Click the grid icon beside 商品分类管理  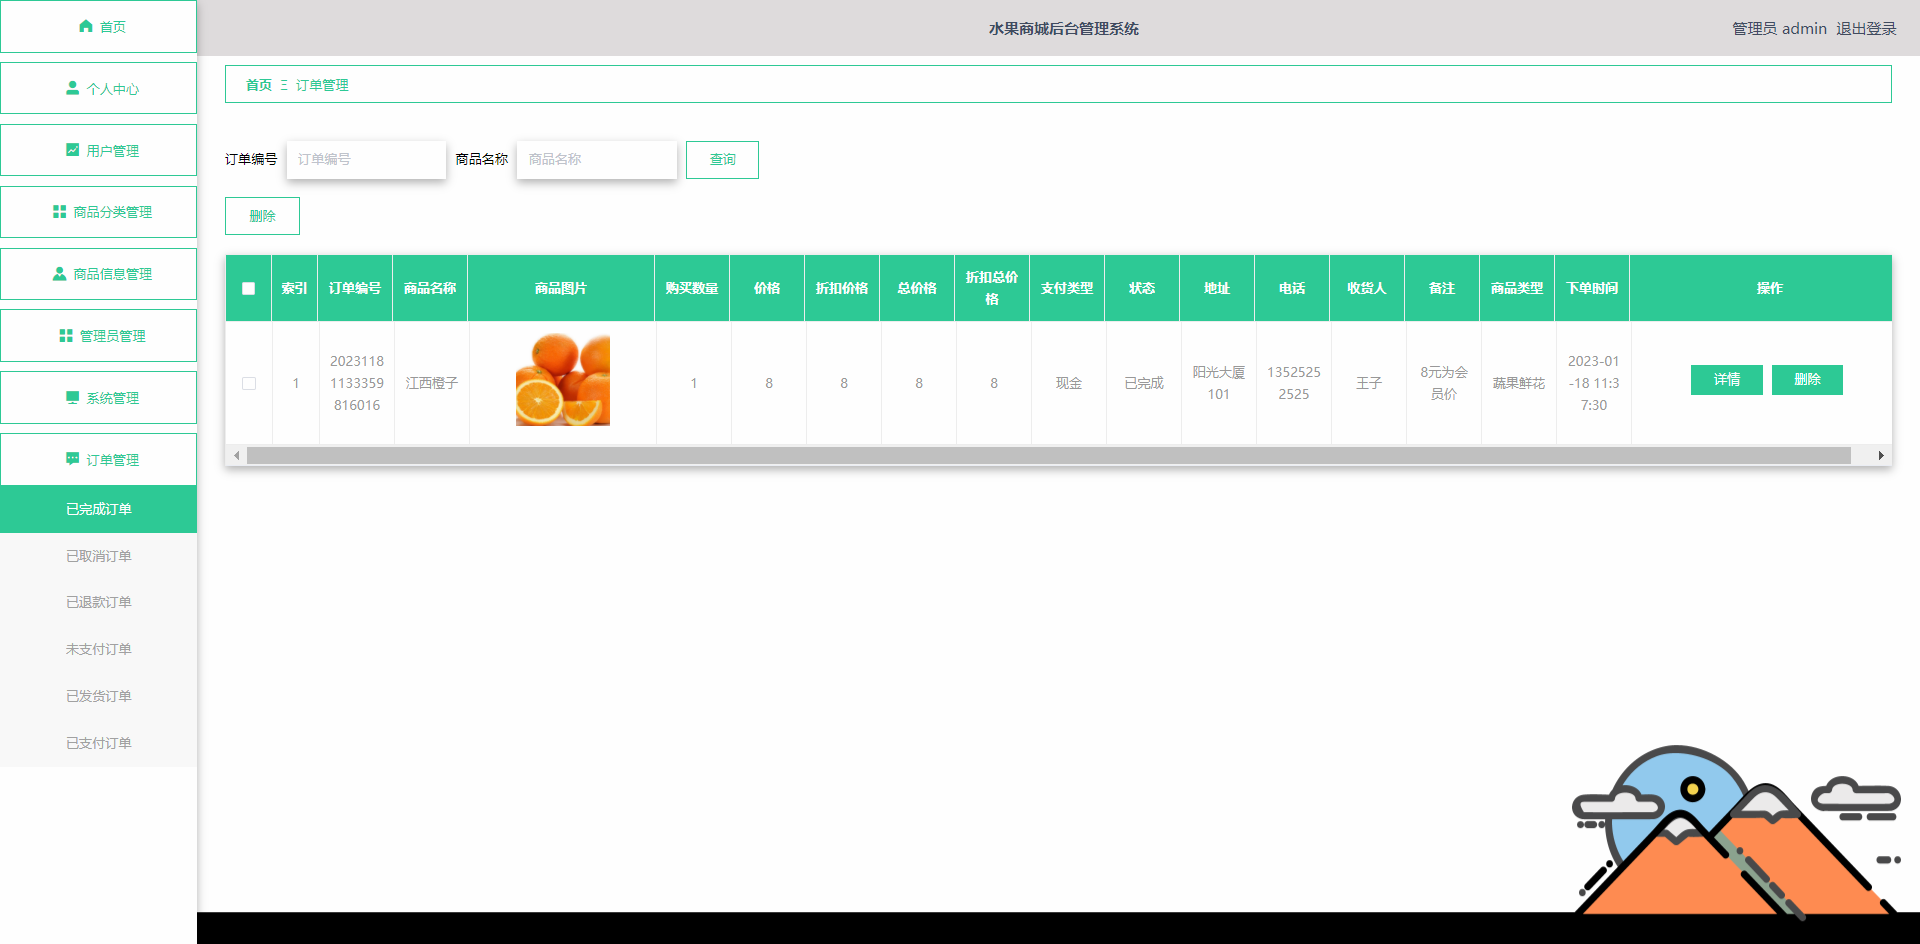coord(59,212)
